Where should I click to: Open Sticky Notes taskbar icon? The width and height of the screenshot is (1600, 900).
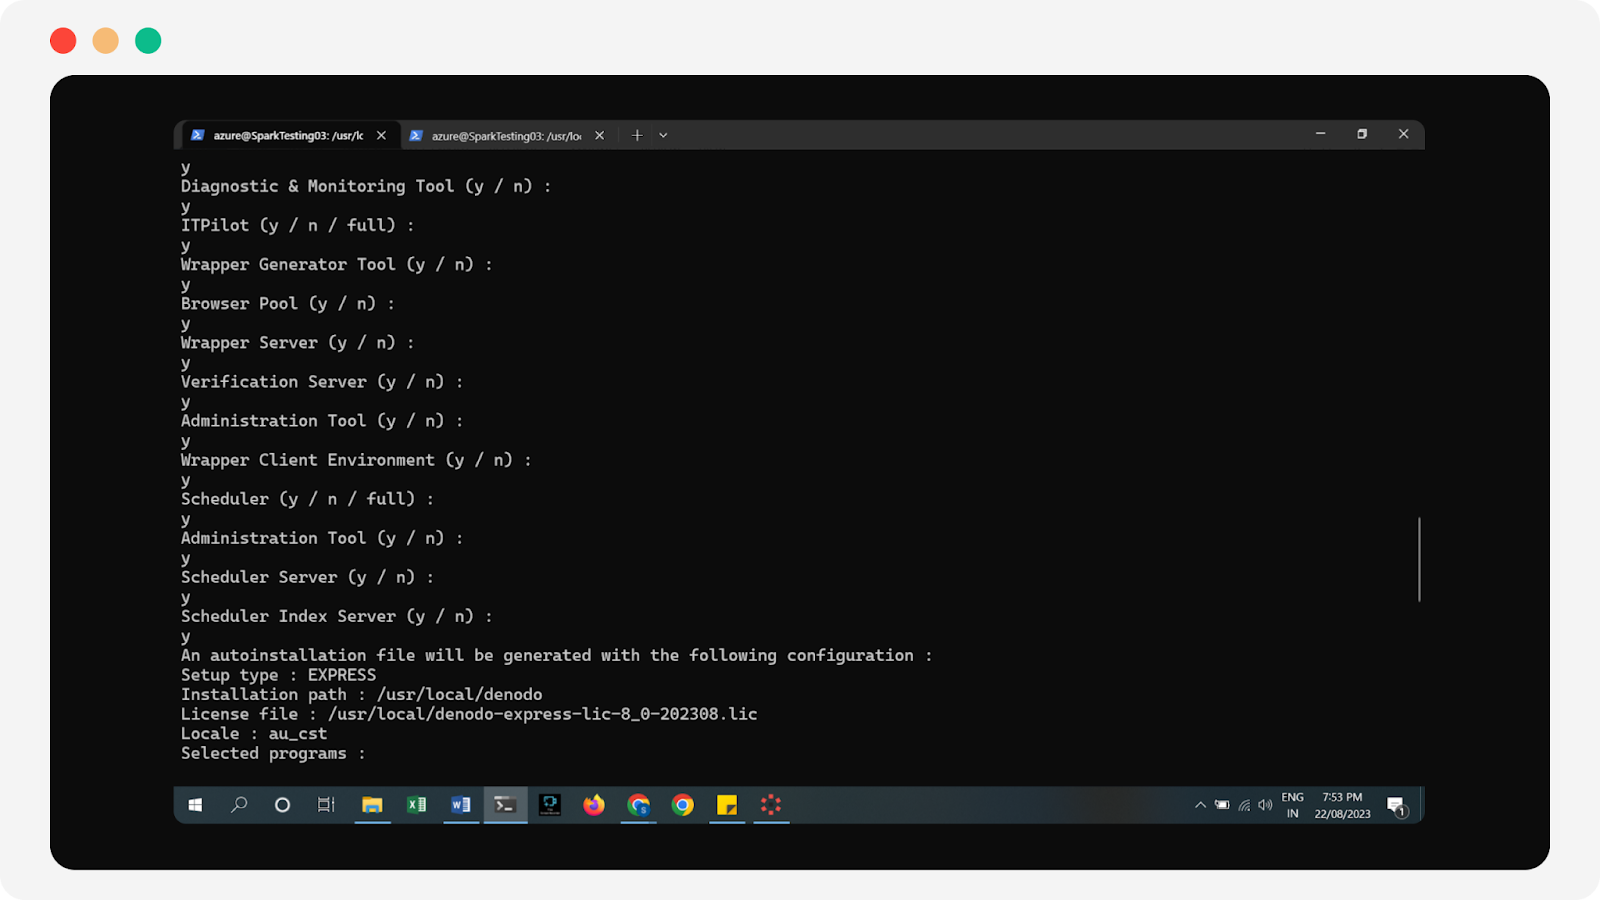pyautogui.click(x=727, y=805)
